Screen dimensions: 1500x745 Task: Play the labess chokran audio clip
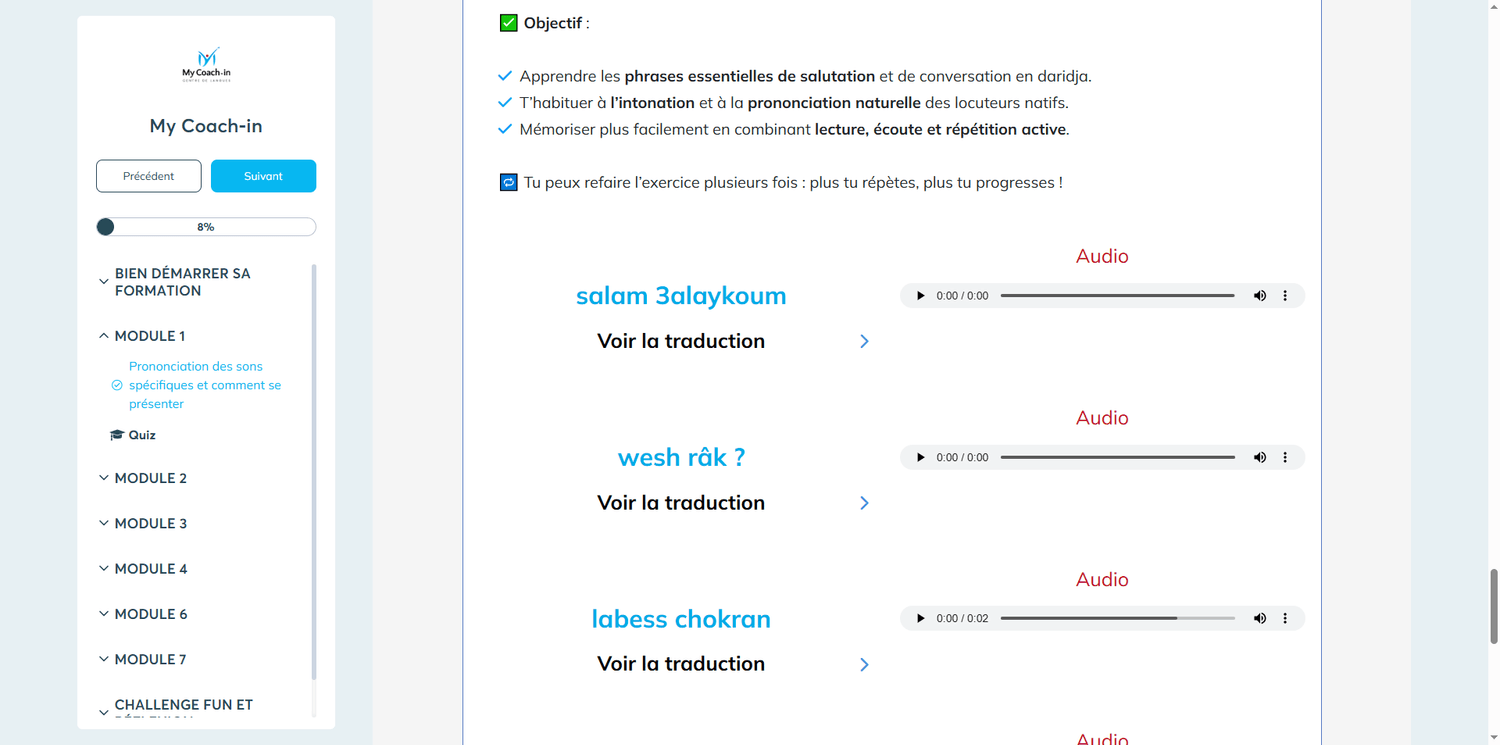point(920,619)
